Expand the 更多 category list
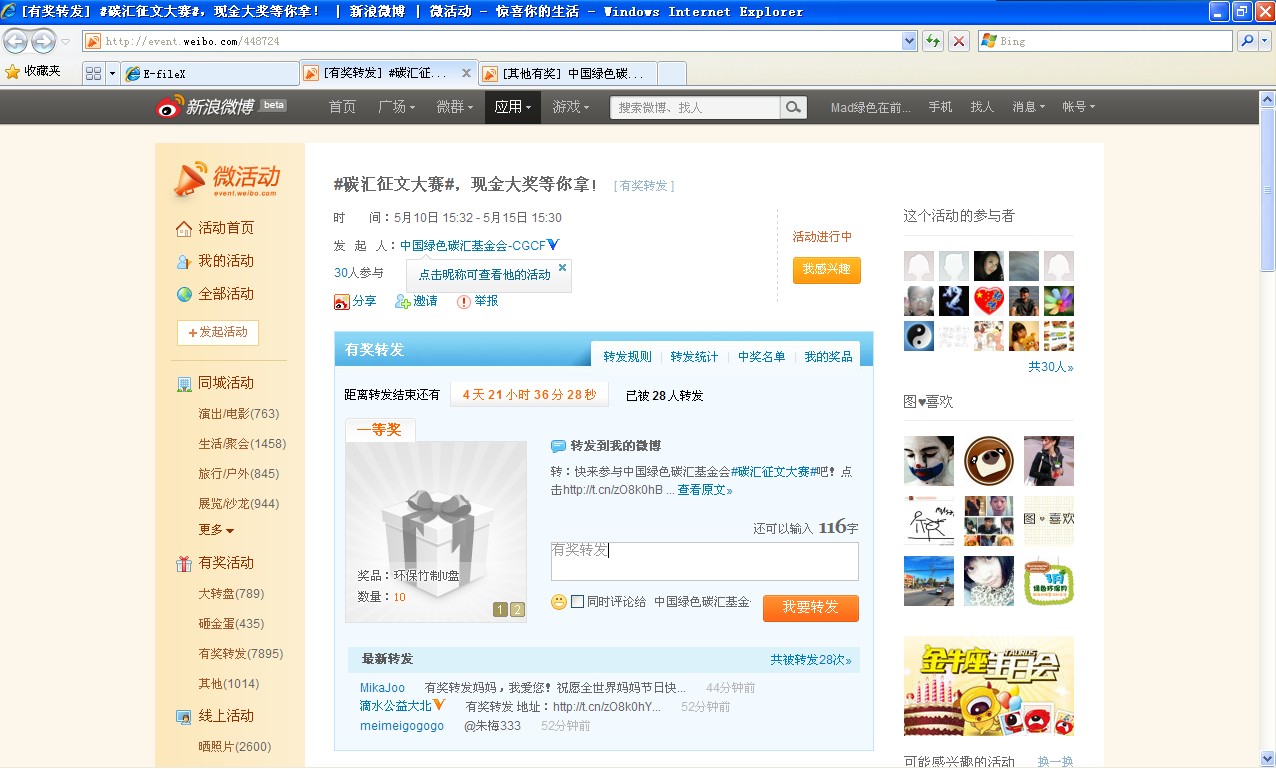Screen dimensions: 1276x769 (216, 530)
